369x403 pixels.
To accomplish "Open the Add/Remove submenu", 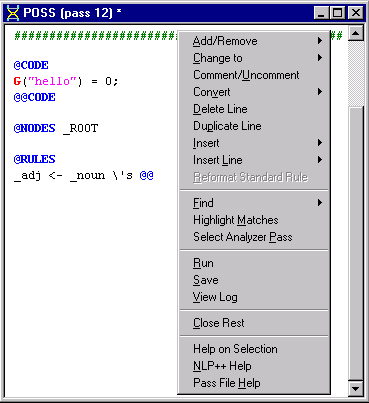I will coord(254,41).
